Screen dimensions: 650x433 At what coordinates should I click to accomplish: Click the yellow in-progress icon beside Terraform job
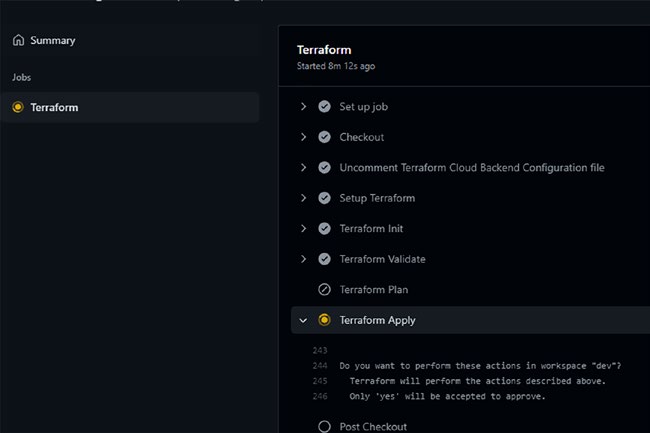18,107
